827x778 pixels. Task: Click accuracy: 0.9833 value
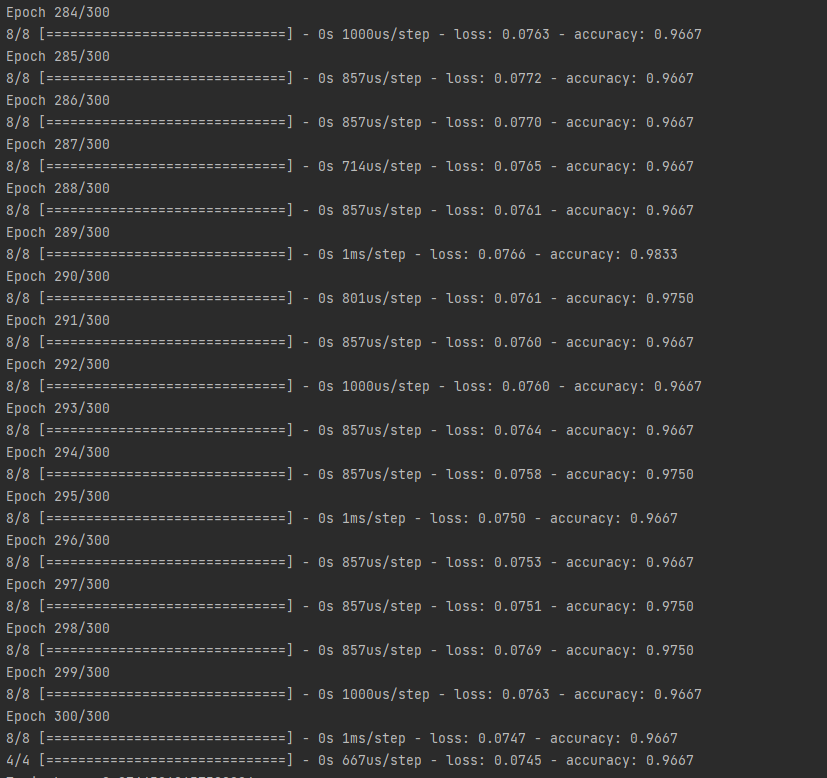click(x=614, y=255)
